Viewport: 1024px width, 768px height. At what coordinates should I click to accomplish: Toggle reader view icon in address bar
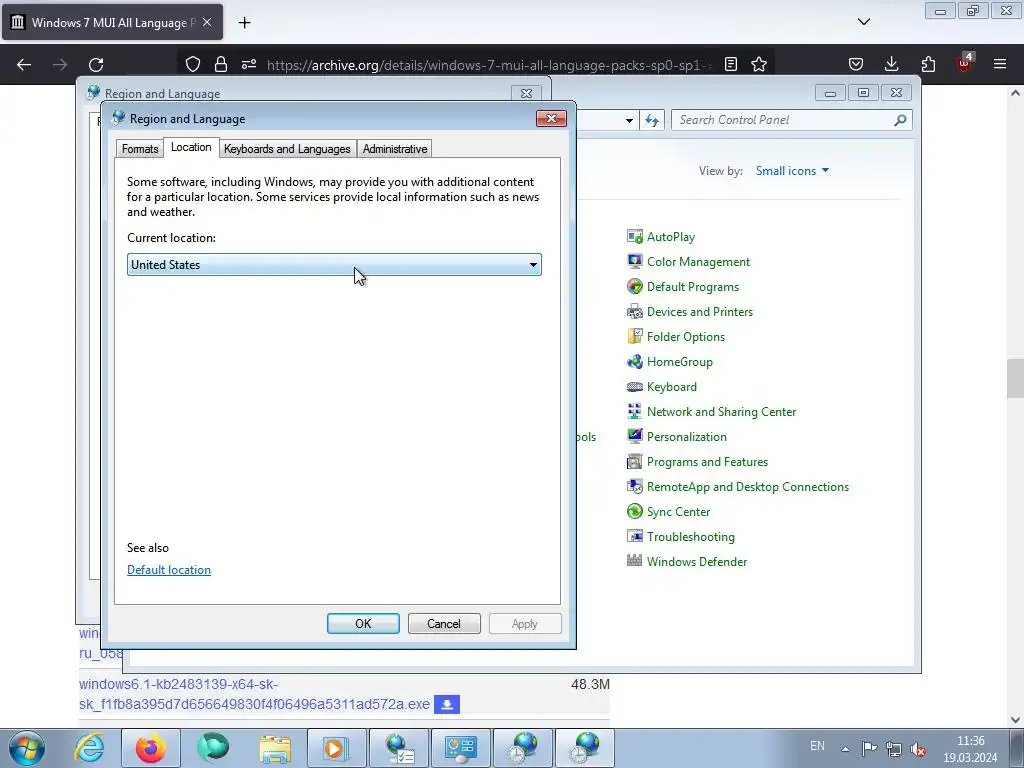(731, 64)
